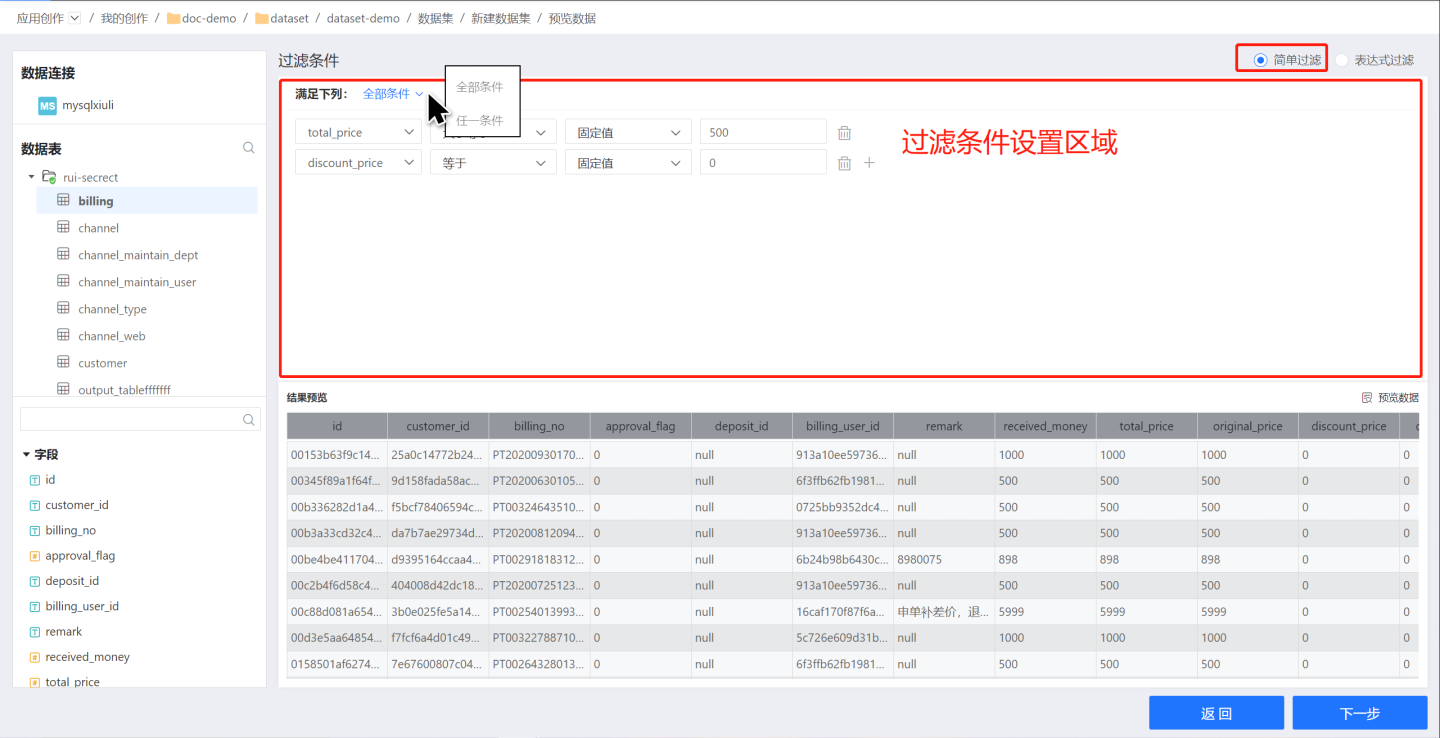Viewport: 1440px width, 738px height.
Task: Delete the discount_price filter row with trash icon
Action: click(844, 163)
